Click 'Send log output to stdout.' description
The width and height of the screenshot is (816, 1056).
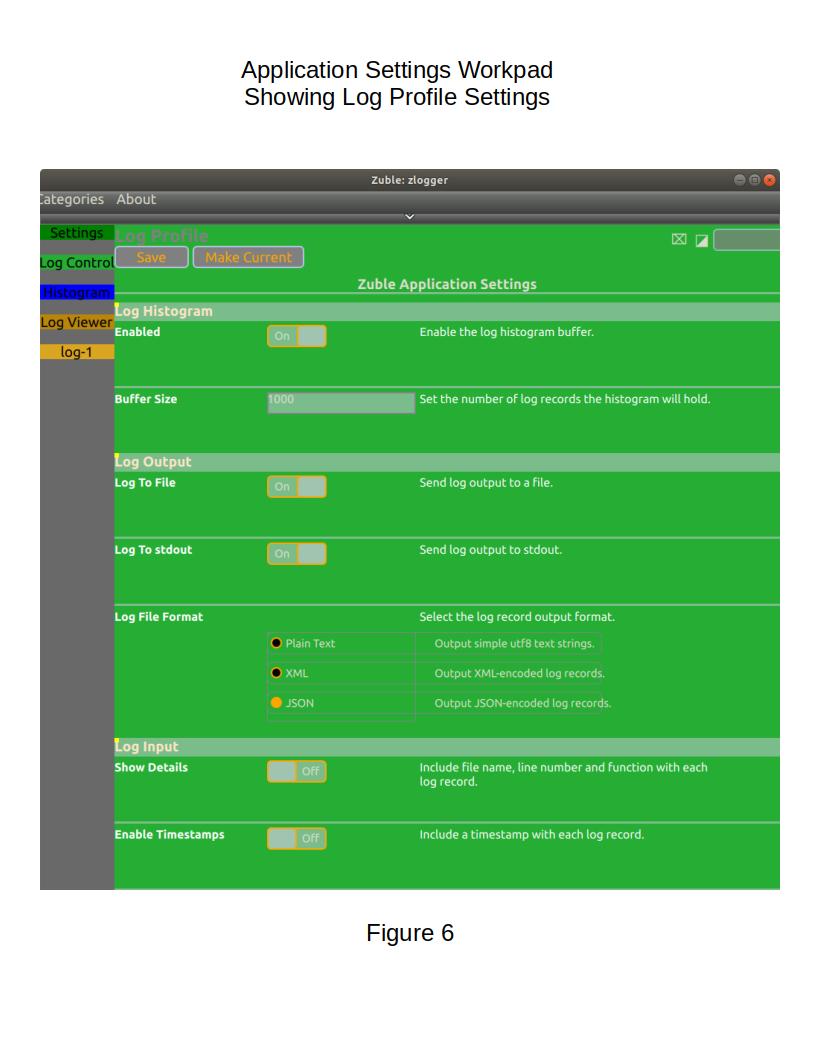(490, 550)
